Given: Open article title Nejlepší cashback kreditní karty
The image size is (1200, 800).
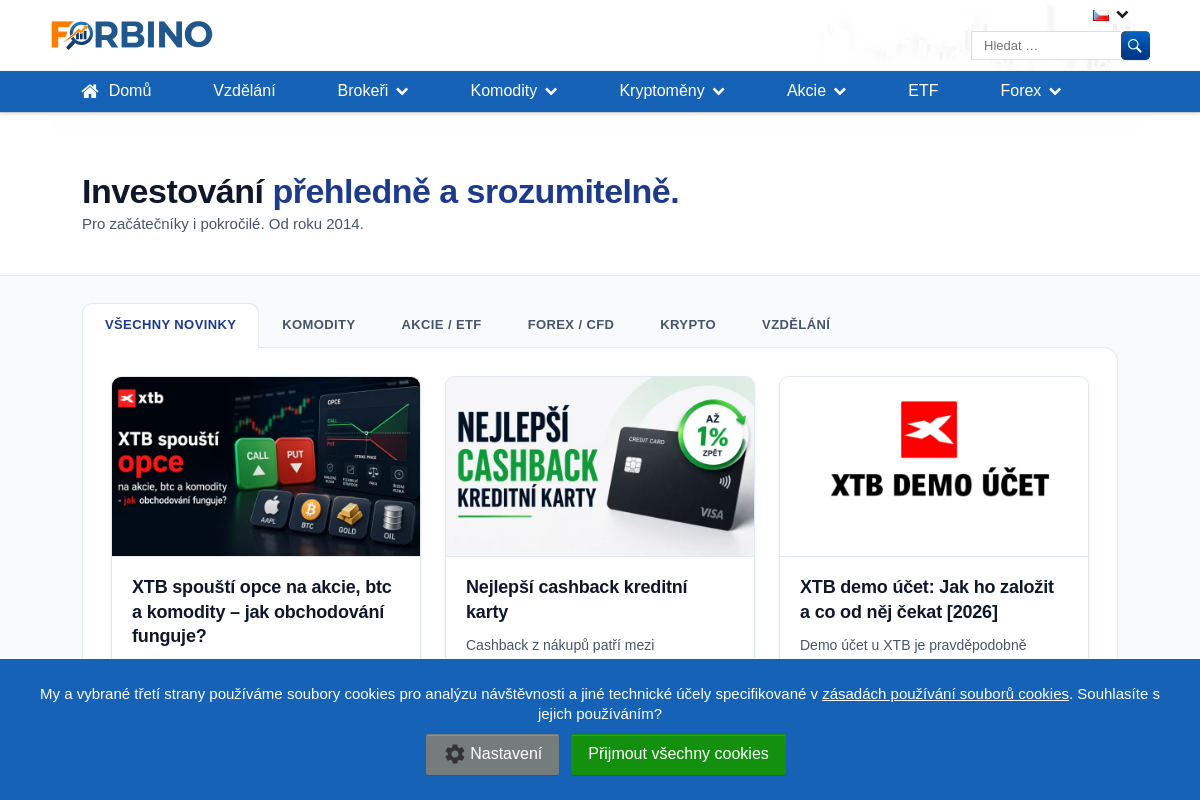Looking at the screenshot, I should click(577, 599).
